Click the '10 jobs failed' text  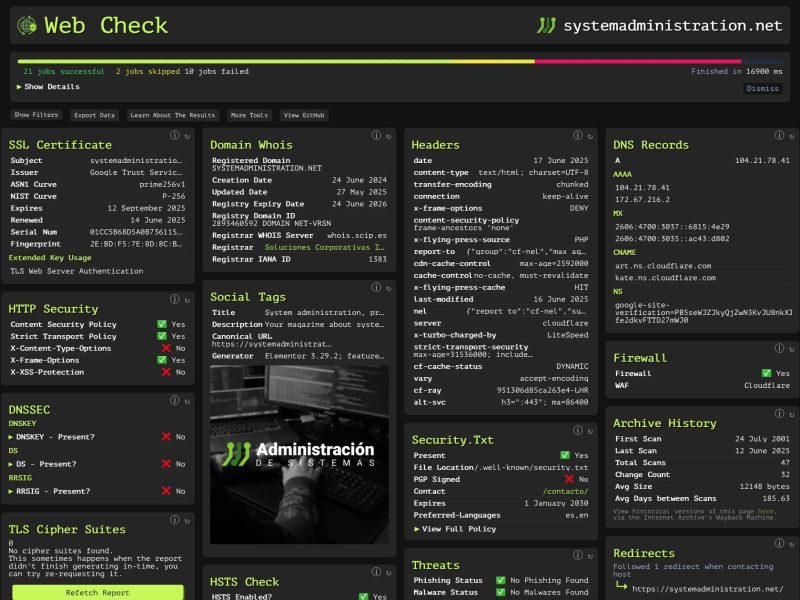216,71
